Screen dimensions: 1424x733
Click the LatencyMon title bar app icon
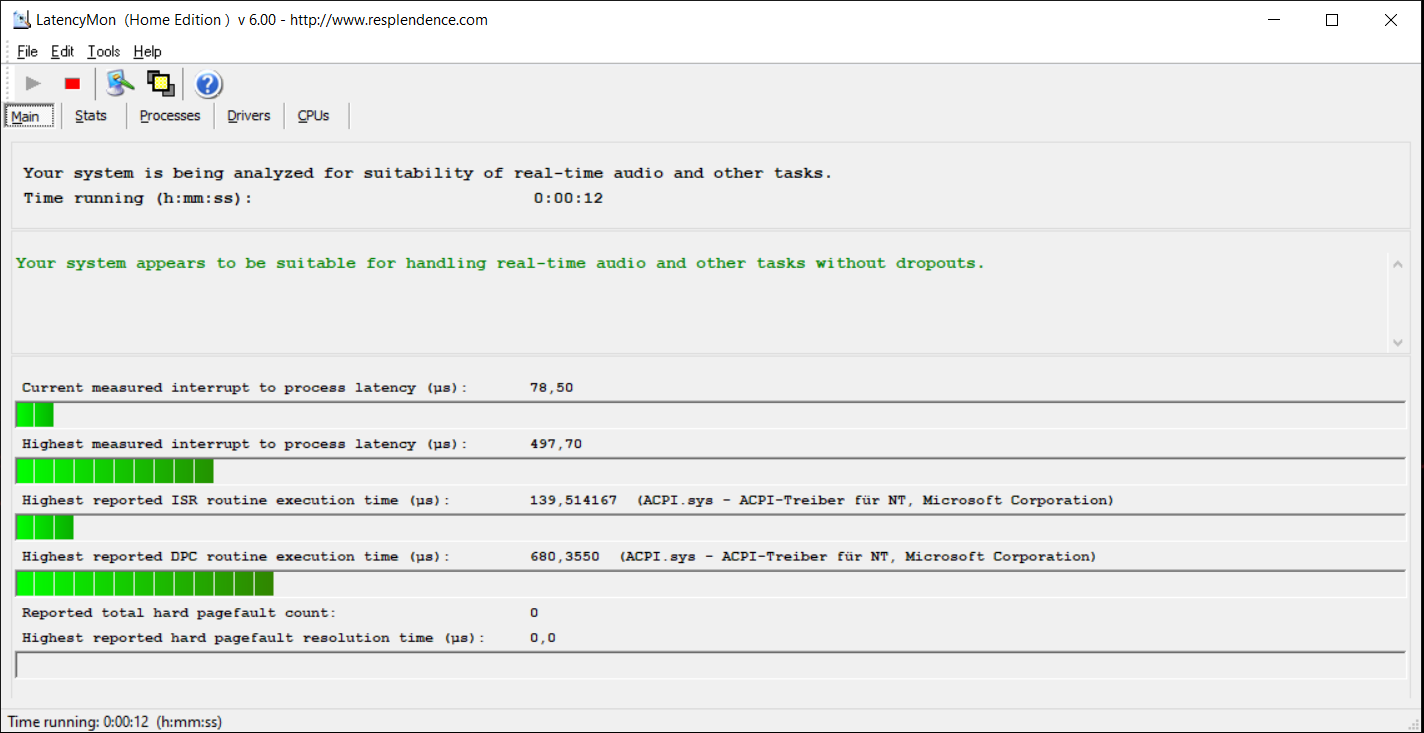[x=20, y=20]
